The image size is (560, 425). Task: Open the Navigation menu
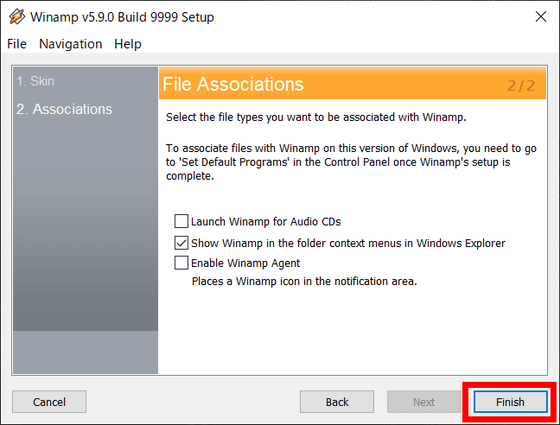pyautogui.click(x=71, y=44)
